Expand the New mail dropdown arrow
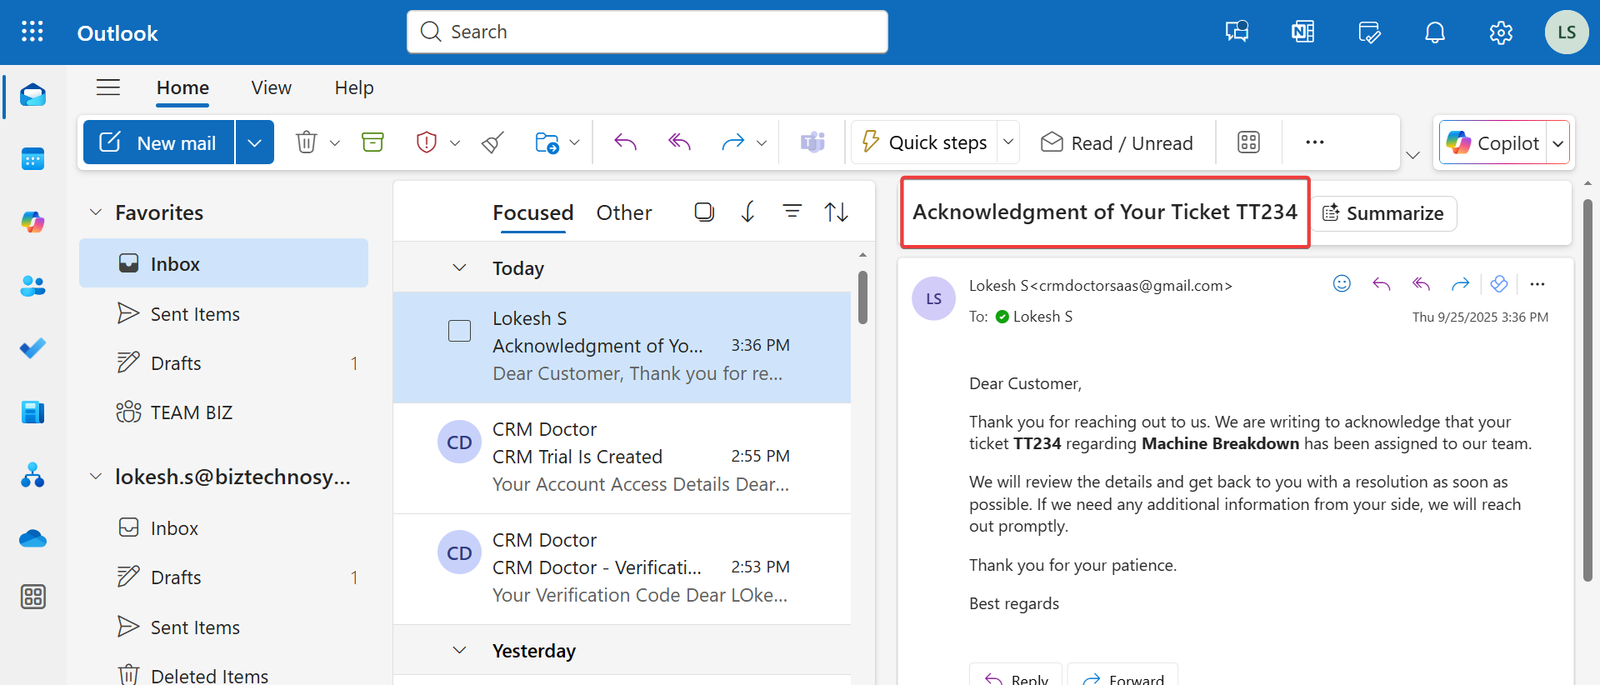 pyautogui.click(x=255, y=143)
